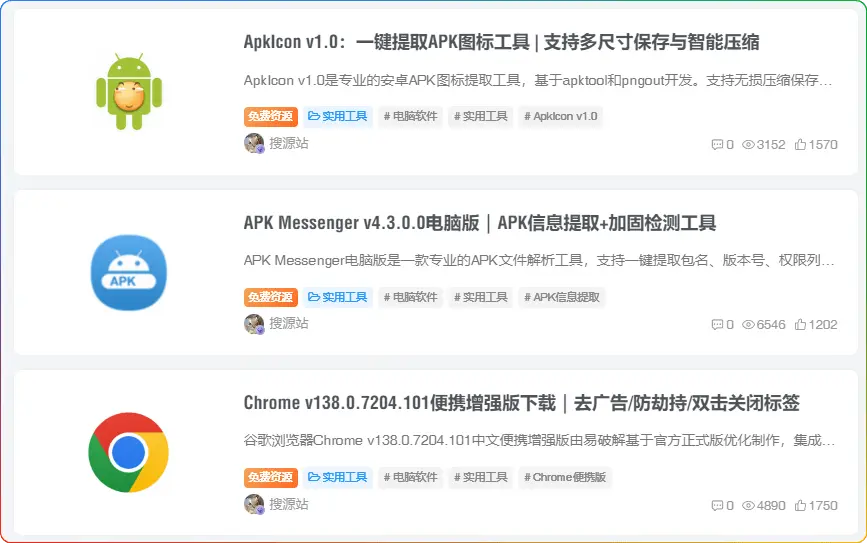Select the # APK信息提取 tag
This screenshot has height=543, width=867.
pyautogui.click(x=562, y=297)
